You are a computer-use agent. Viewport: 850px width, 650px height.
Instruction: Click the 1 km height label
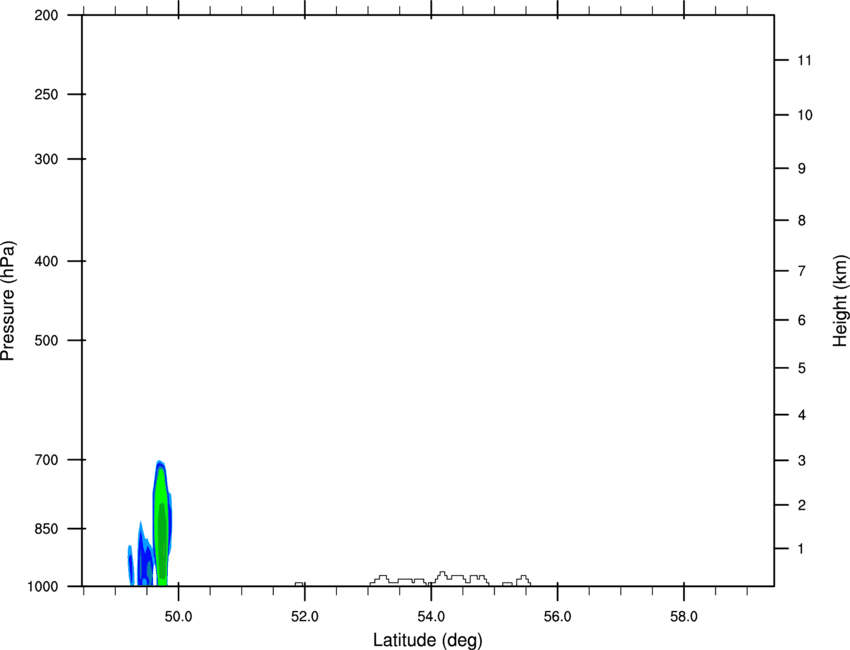tap(801, 549)
